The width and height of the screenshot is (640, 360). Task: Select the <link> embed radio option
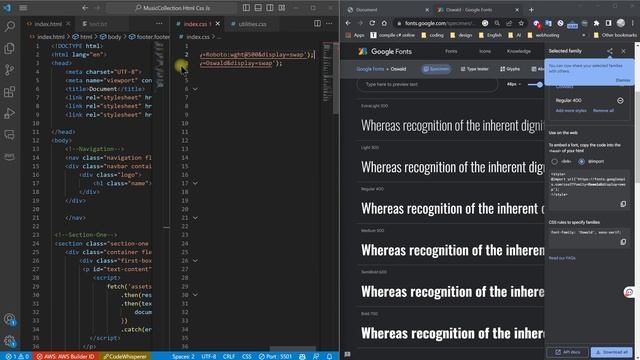pos(554,162)
